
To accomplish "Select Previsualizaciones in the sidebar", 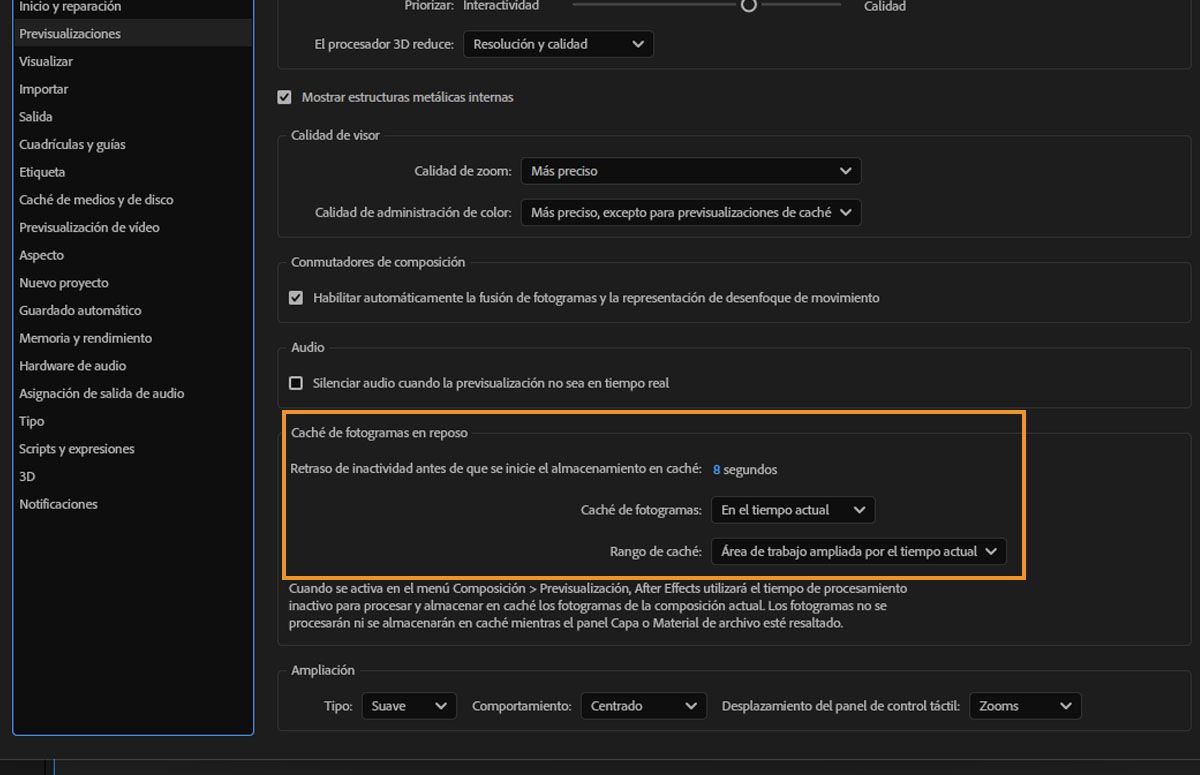I will [133, 34].
